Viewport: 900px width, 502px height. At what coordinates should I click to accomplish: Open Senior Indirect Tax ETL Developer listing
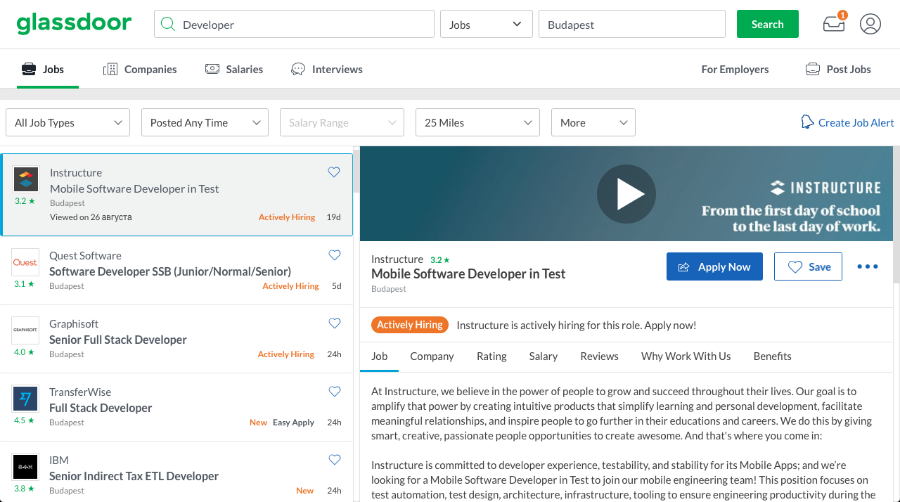coord(134,476)
